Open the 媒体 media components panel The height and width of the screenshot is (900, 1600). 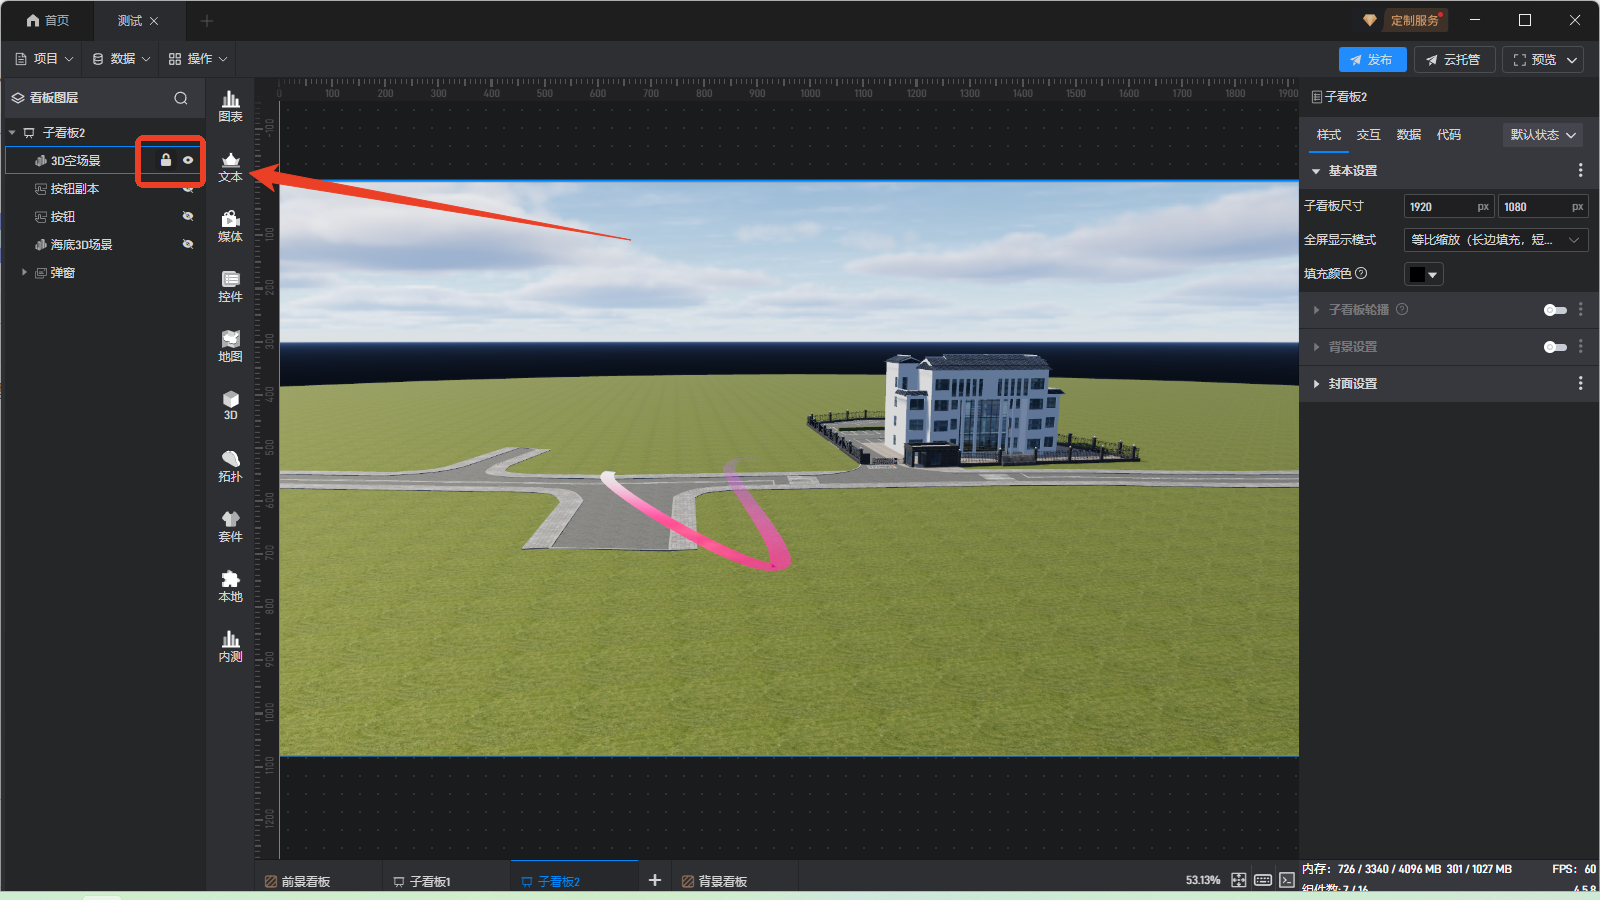tap(230, 226)
